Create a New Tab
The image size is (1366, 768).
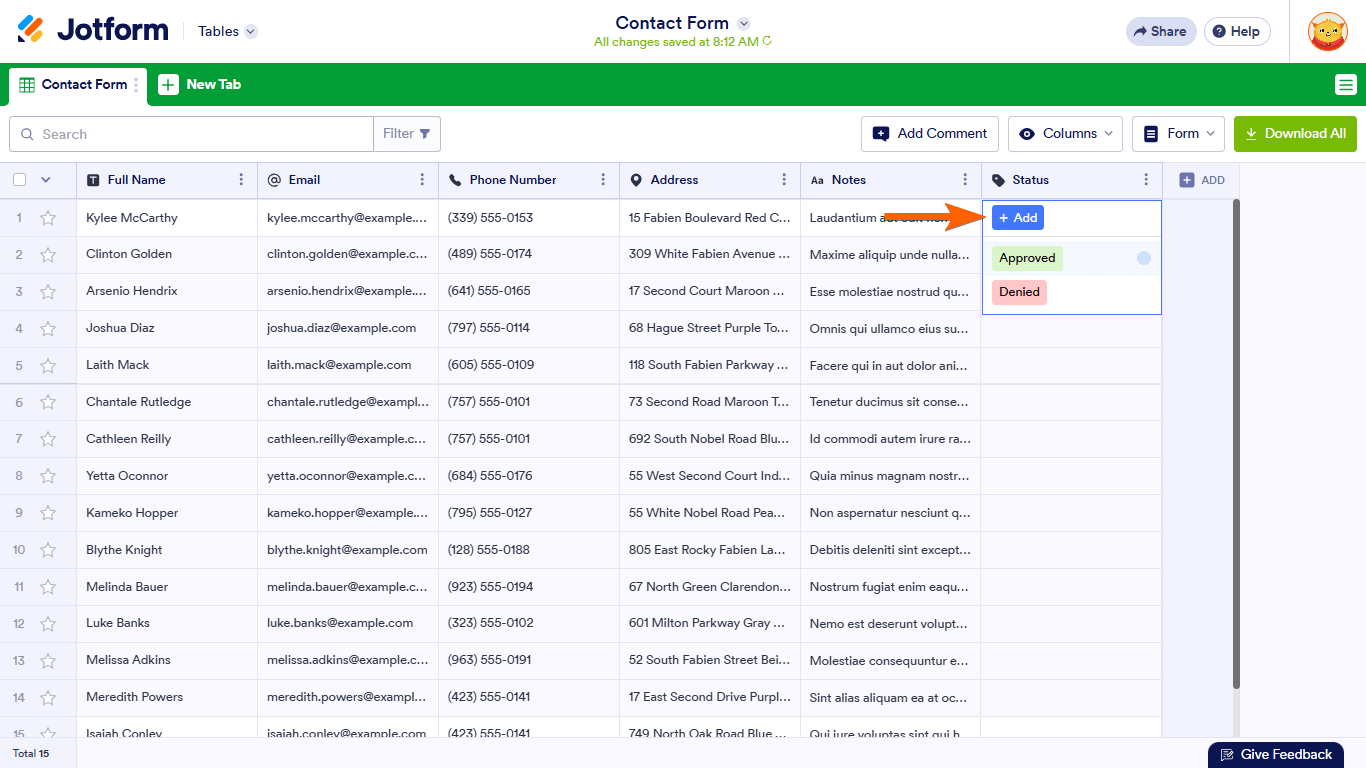pyautogui.click(x=200, y=85)
